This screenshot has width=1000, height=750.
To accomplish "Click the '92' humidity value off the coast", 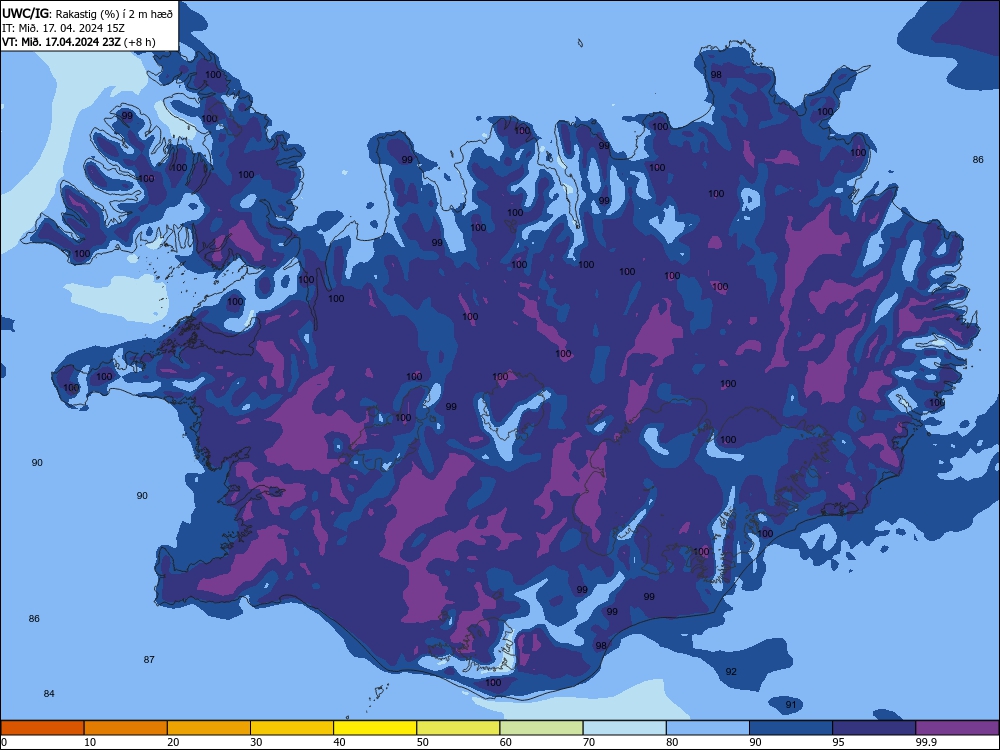I will click(731, 671).
